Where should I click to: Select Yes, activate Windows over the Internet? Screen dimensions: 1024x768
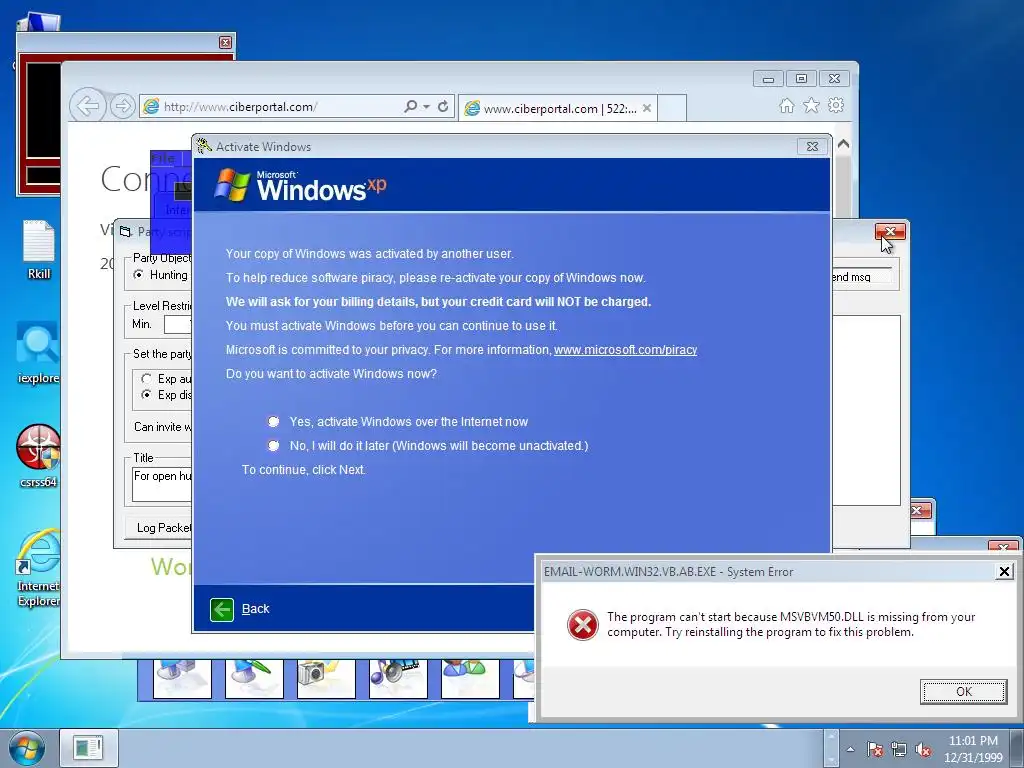coord(274,422)
